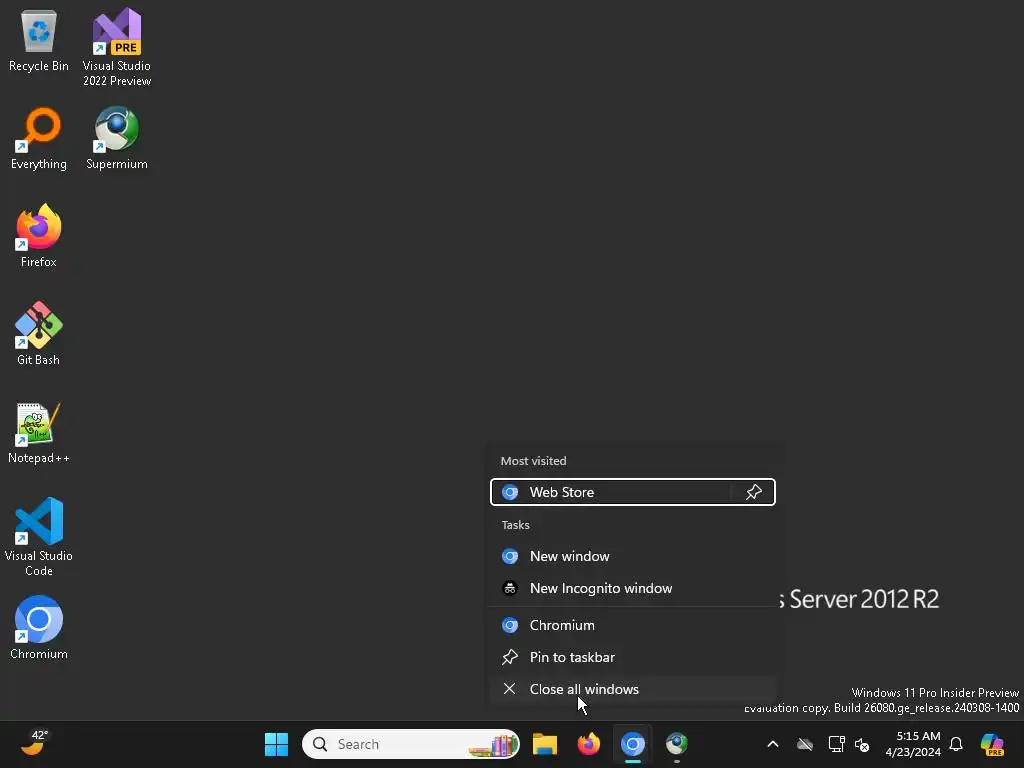
Task: Open Firefox from the taskbar
Action: pyautogui.click(x=588, y=744)
